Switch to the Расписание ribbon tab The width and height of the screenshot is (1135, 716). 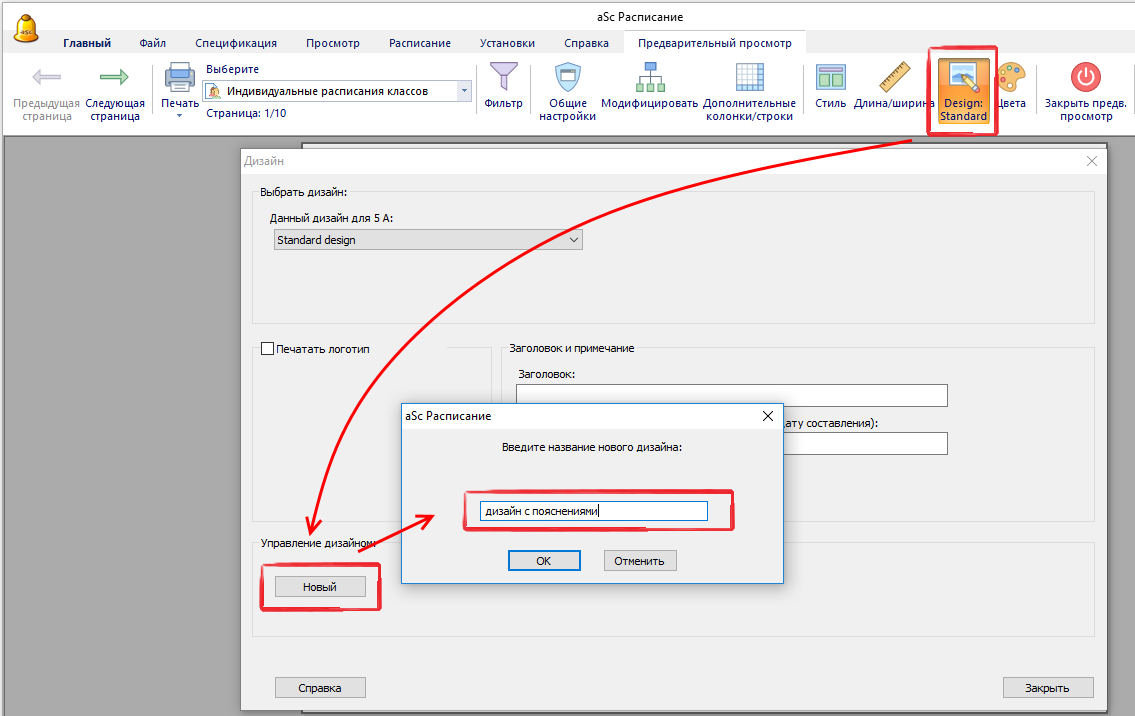(420, 43)
